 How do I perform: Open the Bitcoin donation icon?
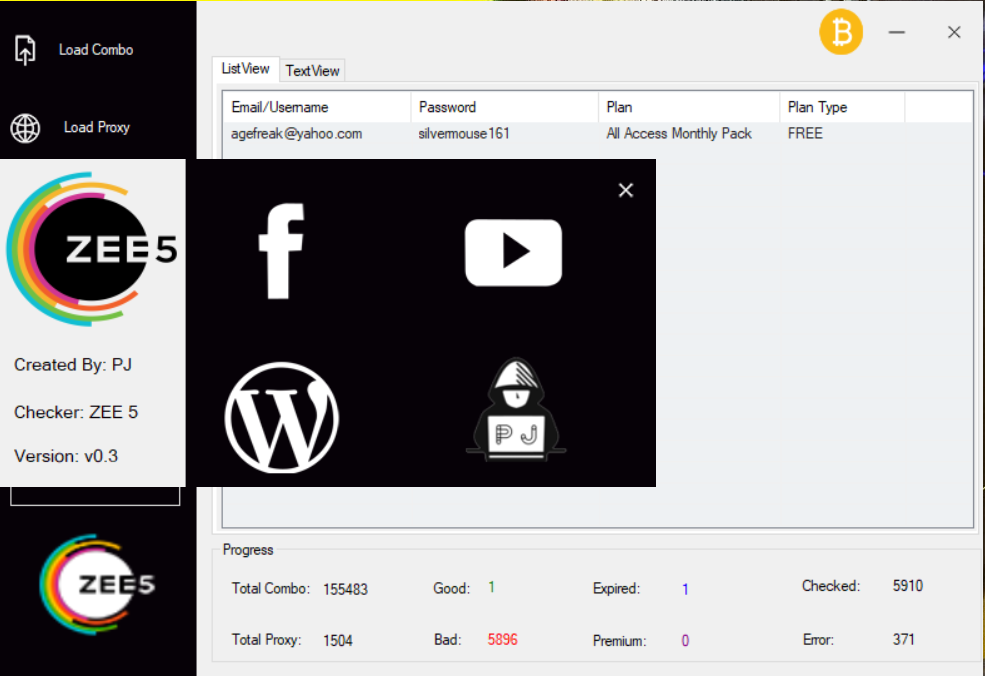(x=841, y=32)
